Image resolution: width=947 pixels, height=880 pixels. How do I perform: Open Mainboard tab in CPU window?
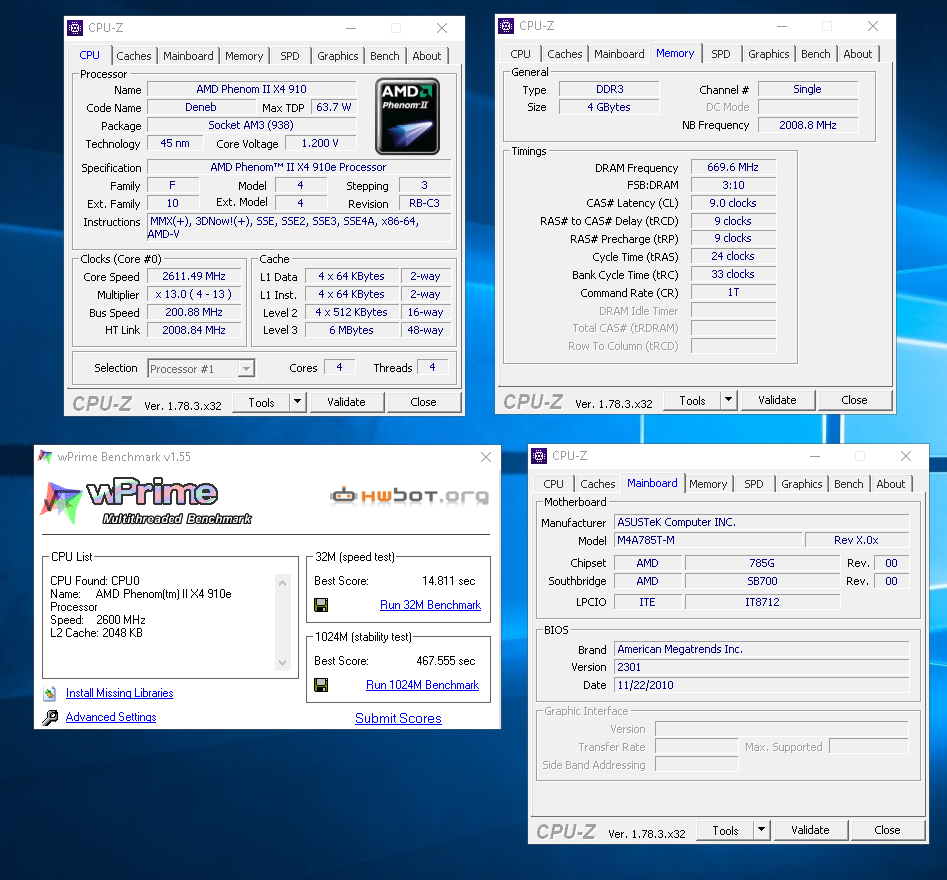188,56
